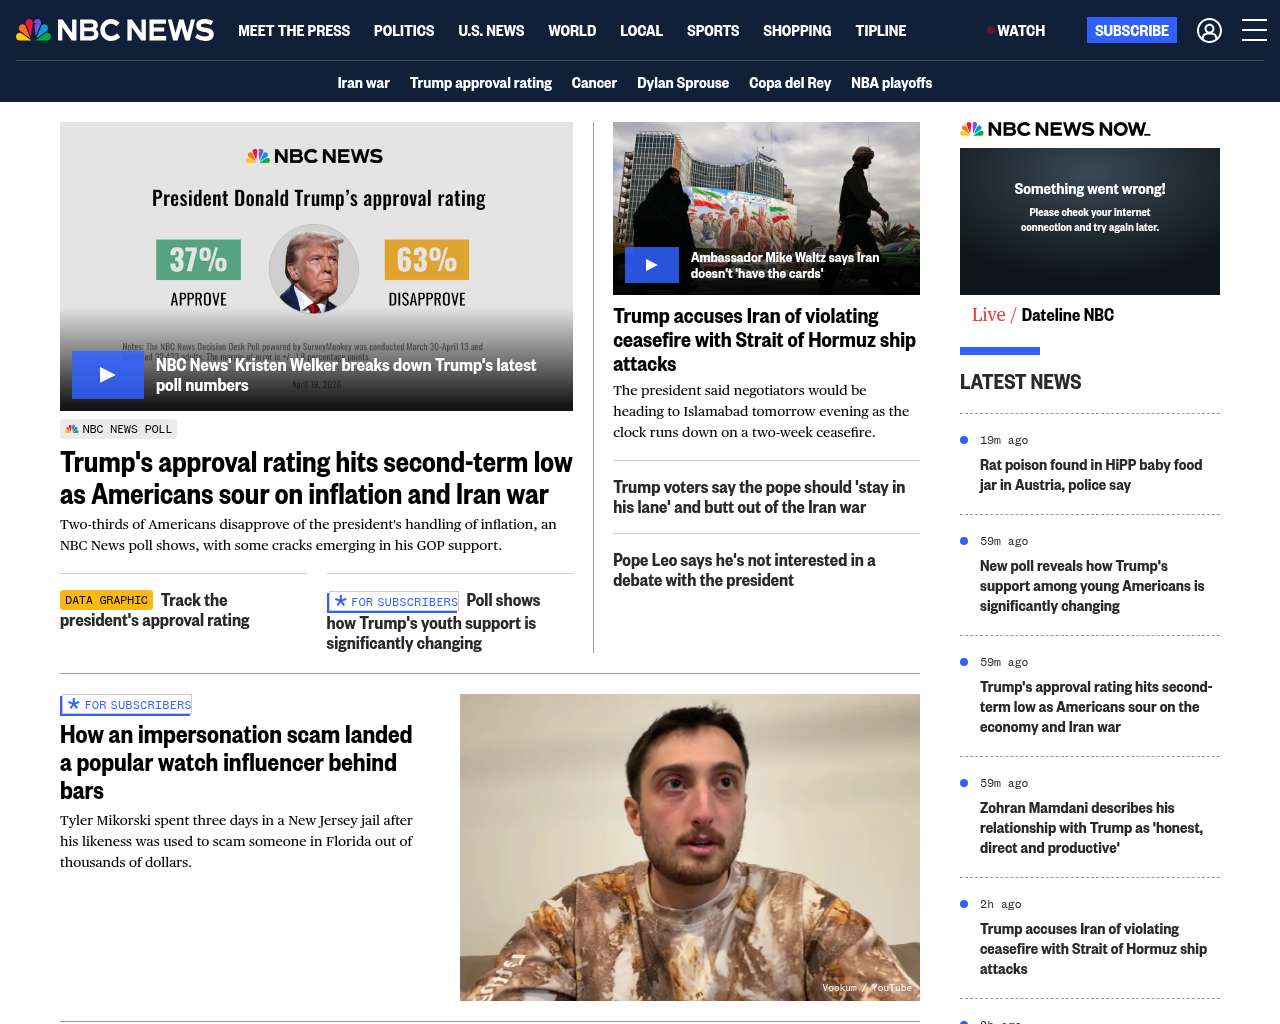Viewport: 1280px width, 1024px height.
Task: Open the Iran war trending topic
Action: pos(363,83)
